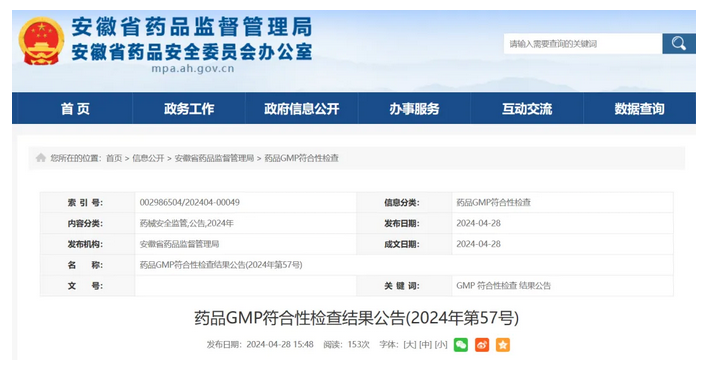Set font size to small [小]
Viewport: 717px width, 379px height.
coord(441,344)
